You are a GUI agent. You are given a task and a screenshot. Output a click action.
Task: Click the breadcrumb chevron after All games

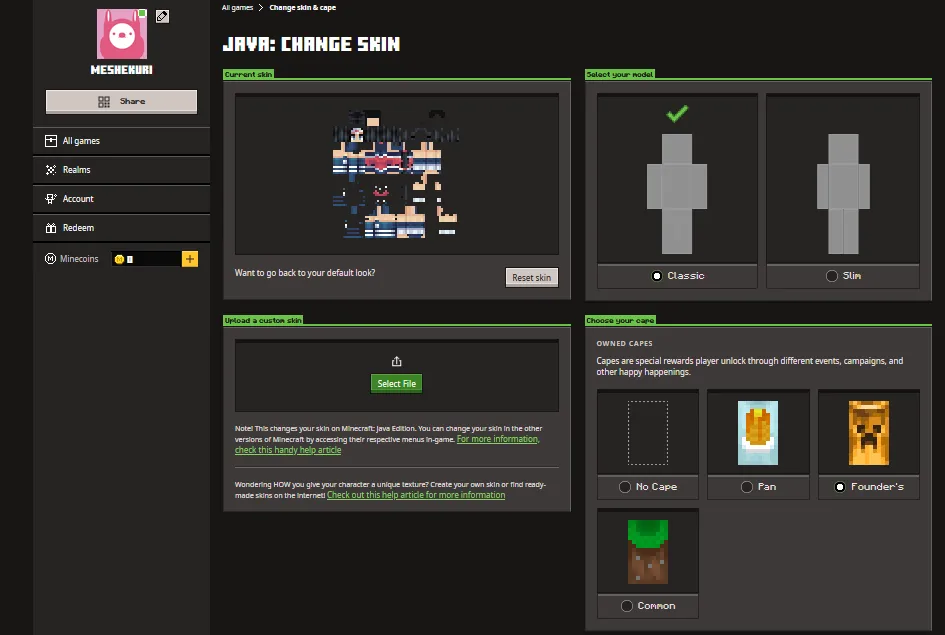pyautogui.click(x=261, y=8)
